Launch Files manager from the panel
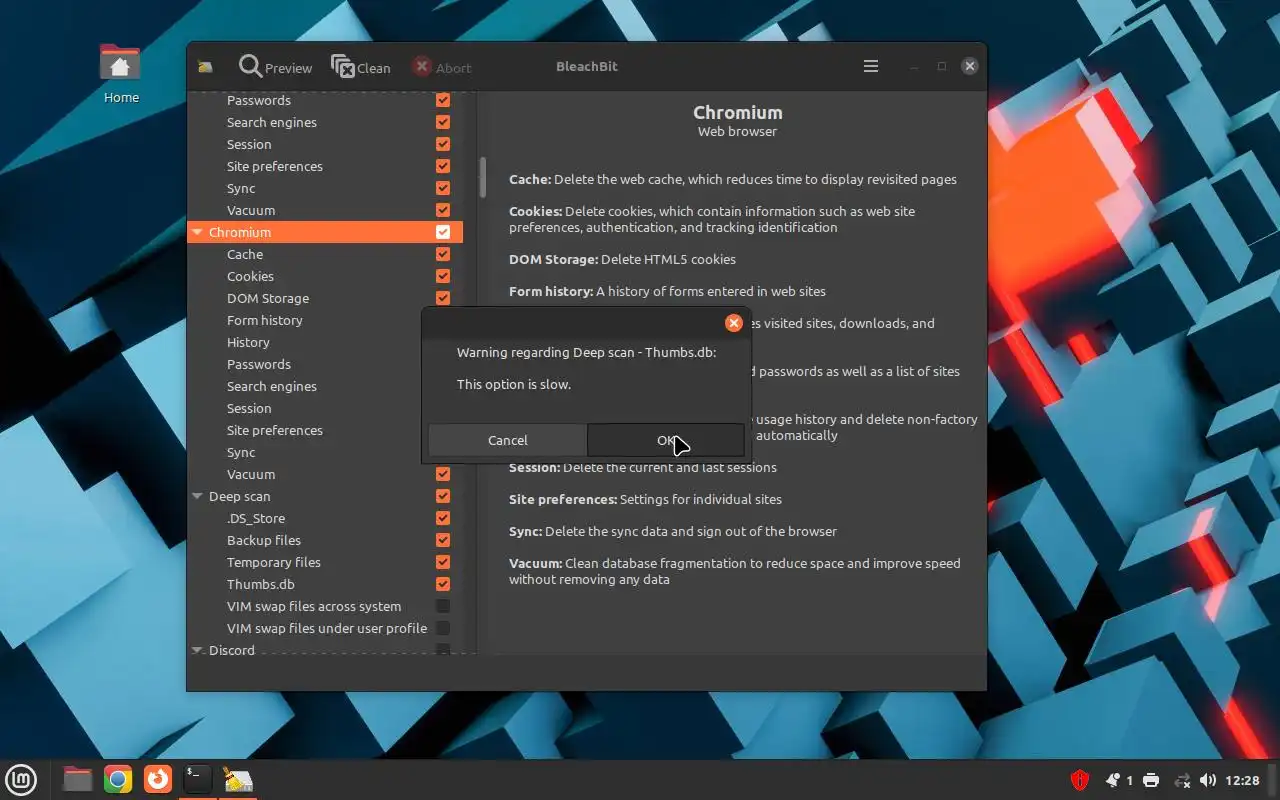 (x=77, y=779)
